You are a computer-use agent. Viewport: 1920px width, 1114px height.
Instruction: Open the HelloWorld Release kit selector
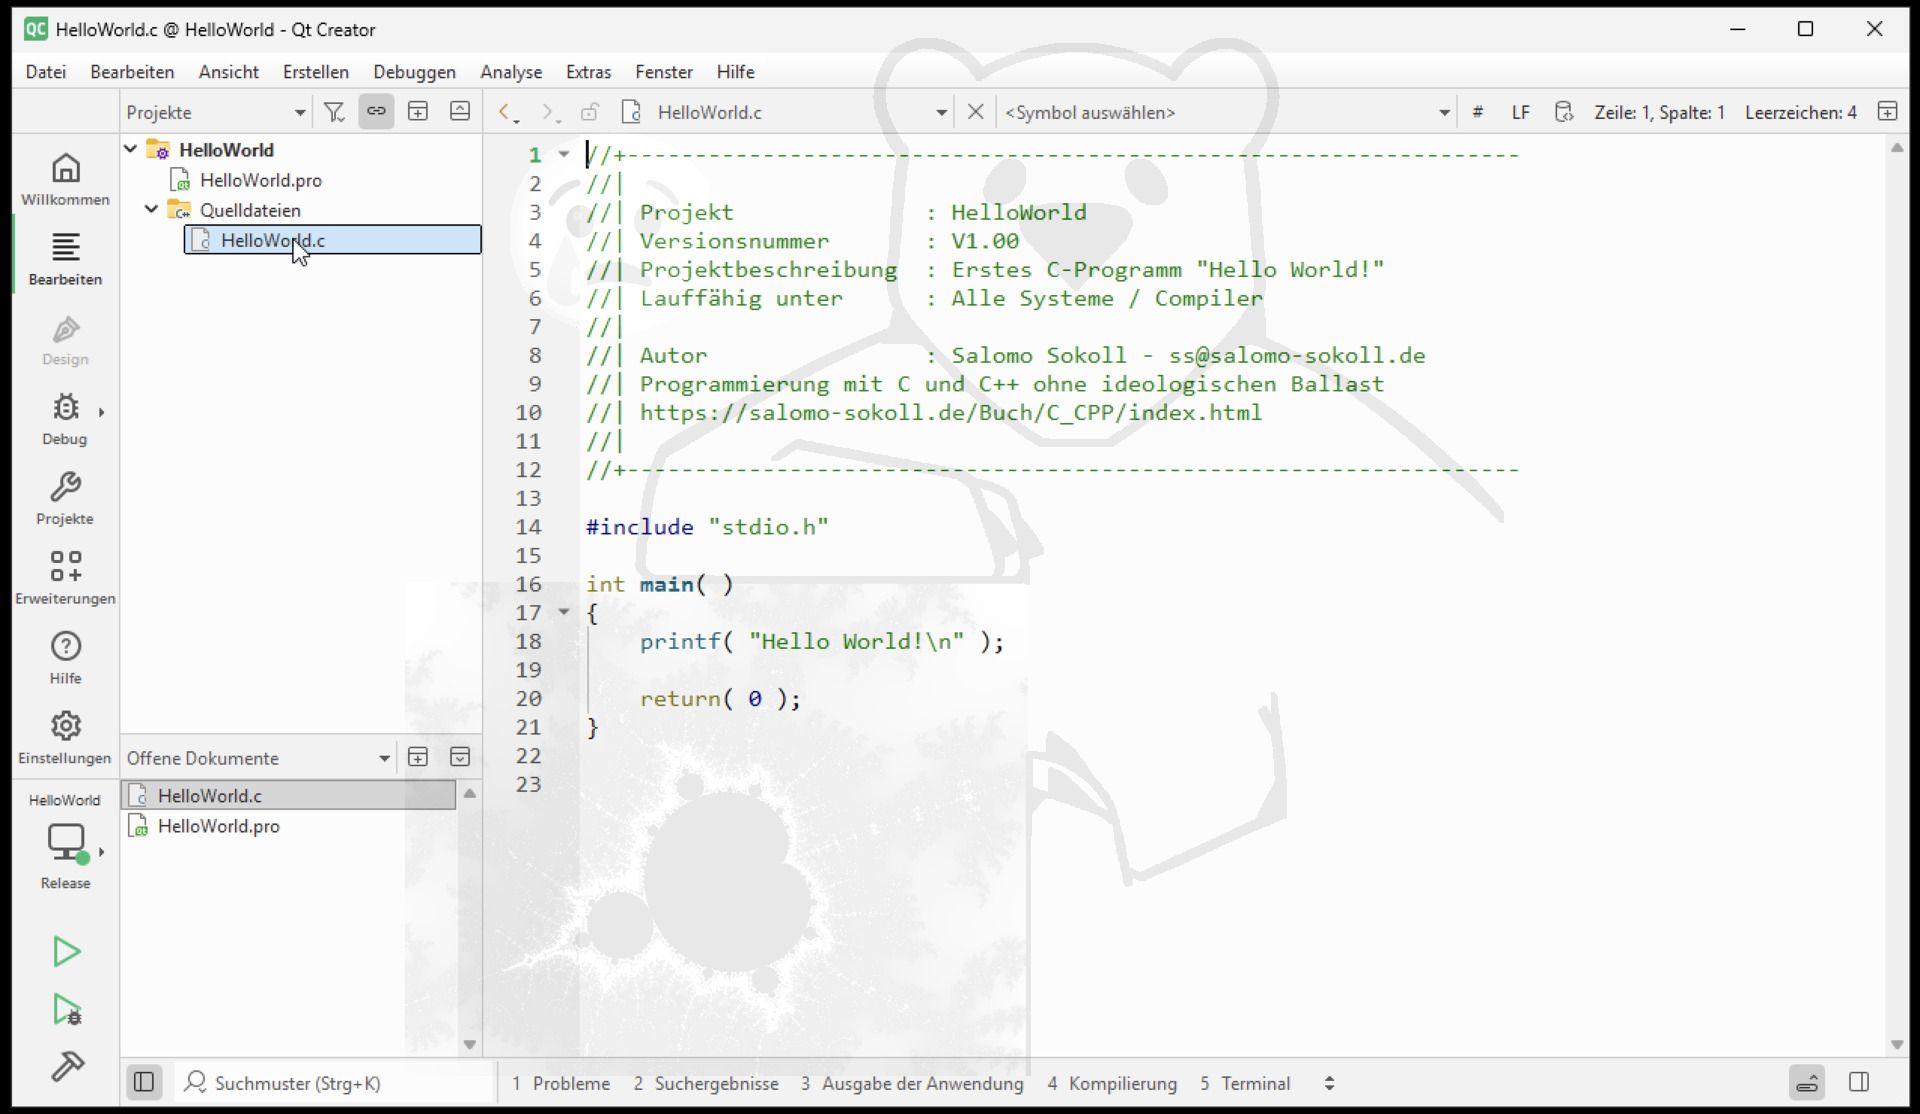pyautogui.click(x=65, y=842)
